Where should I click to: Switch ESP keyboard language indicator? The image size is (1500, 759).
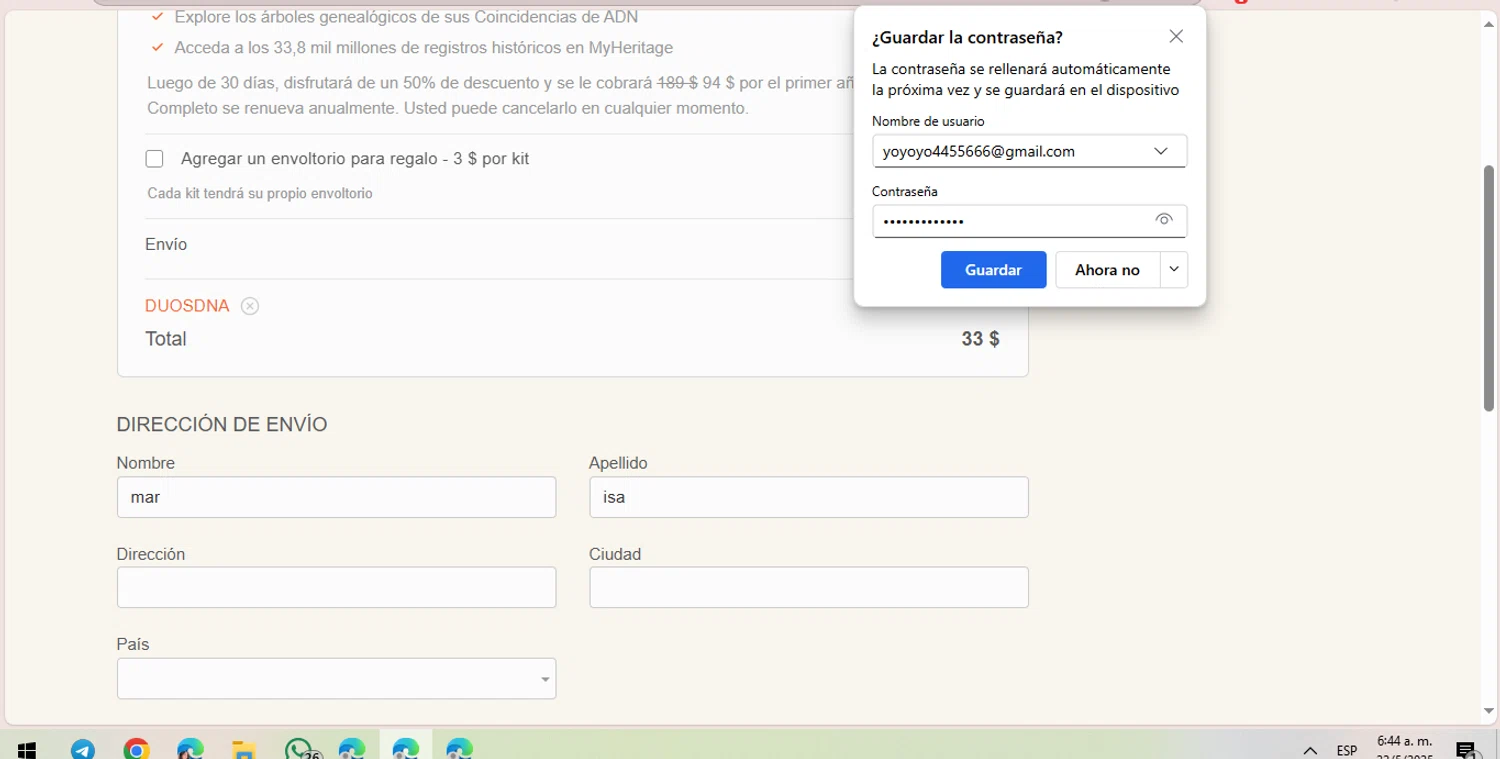[1347, 750]
